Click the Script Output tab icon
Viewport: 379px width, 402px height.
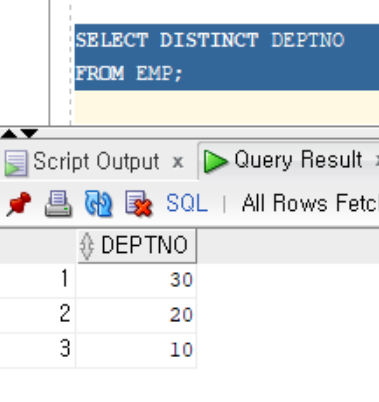pyautogui.click(x=16, y=163)
